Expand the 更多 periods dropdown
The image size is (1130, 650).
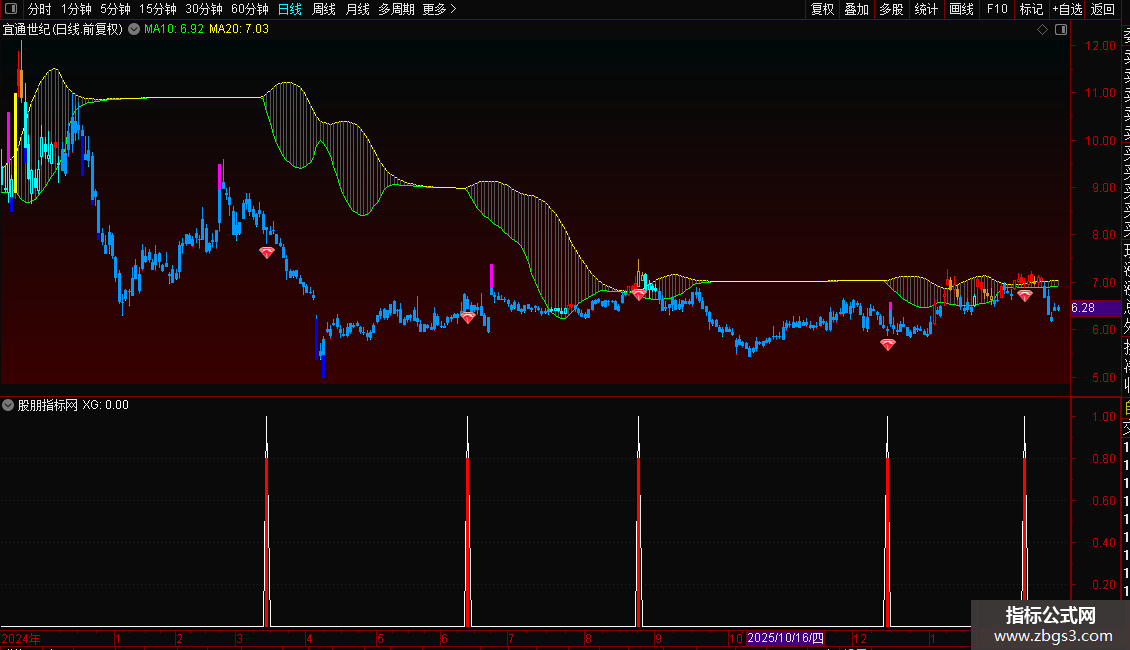(x=440, y=9)
